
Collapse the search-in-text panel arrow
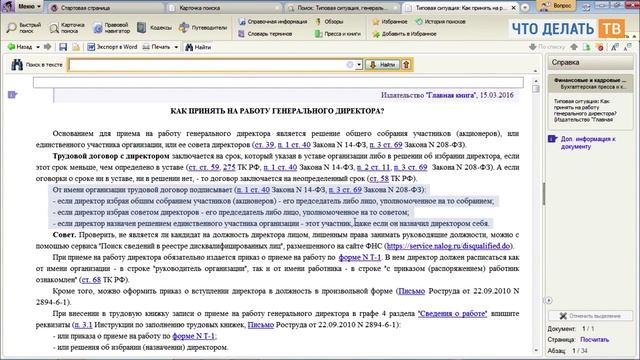point(536,71)
